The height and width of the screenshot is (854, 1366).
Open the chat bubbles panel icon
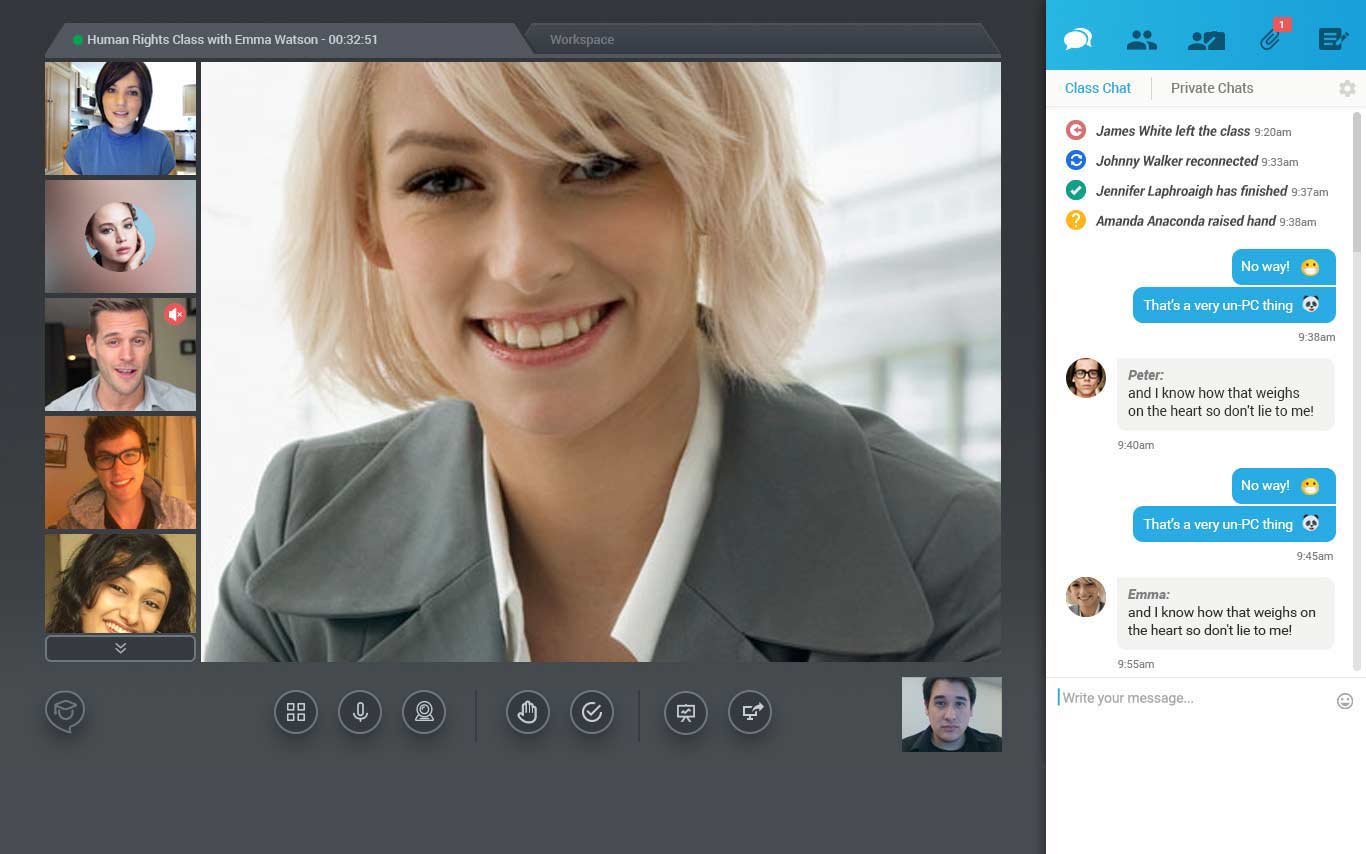tap(1077, 39)
